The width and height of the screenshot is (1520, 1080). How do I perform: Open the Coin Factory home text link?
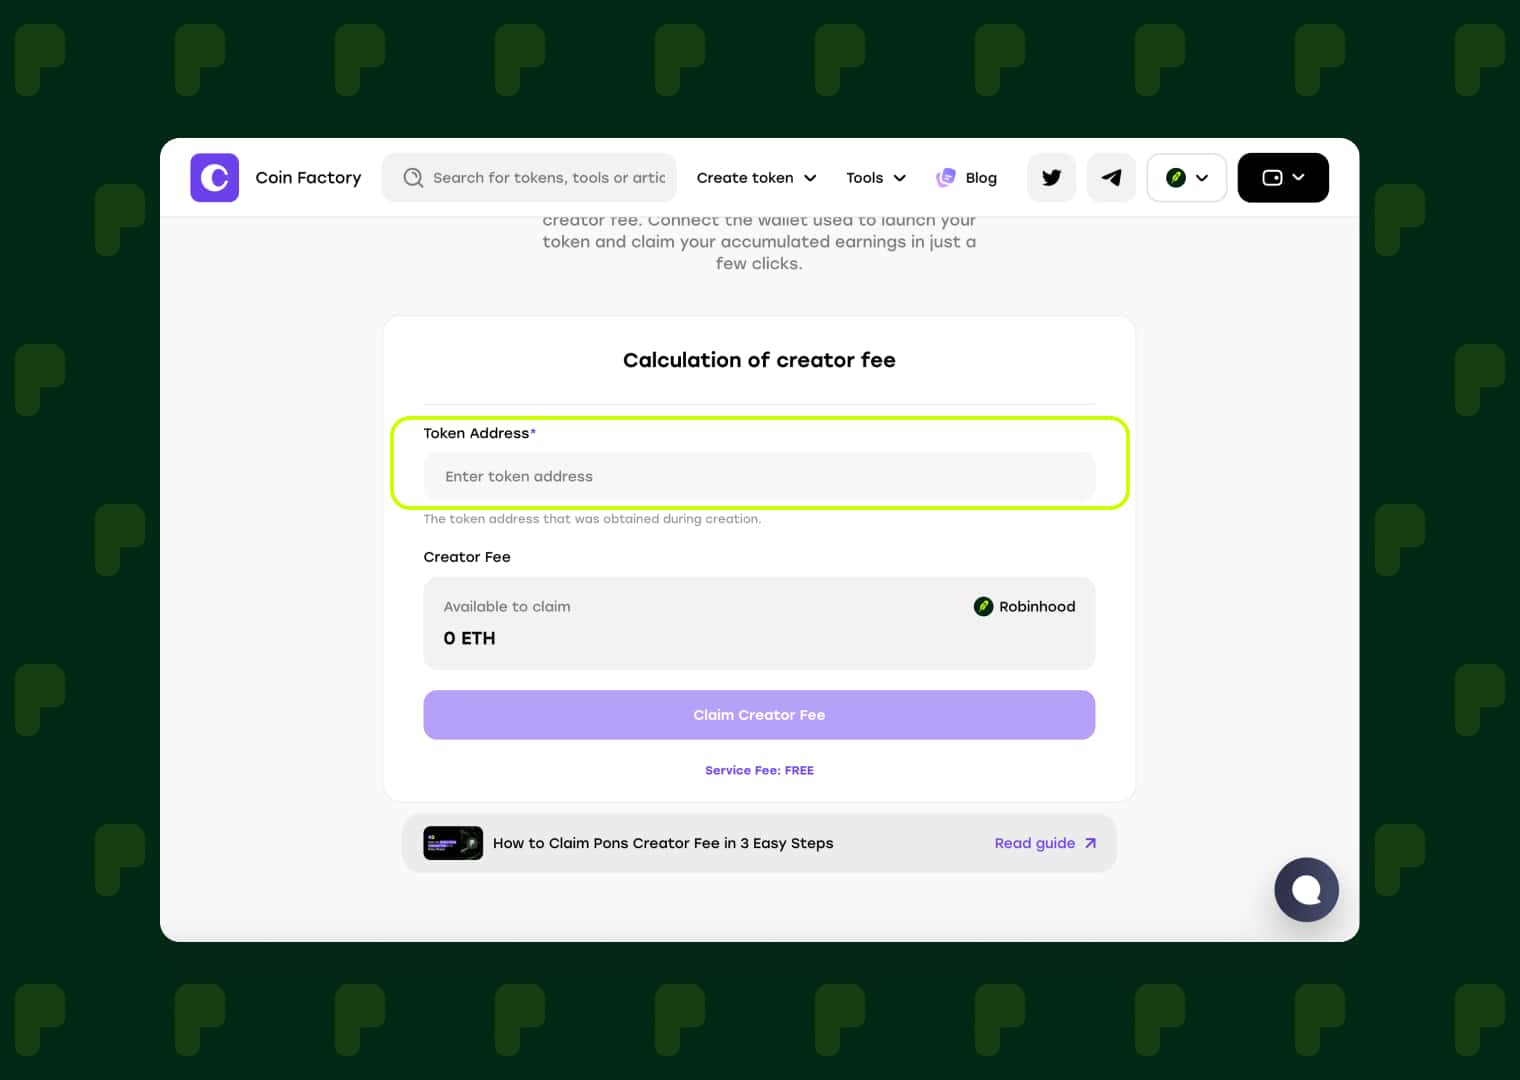click(308, 178)
